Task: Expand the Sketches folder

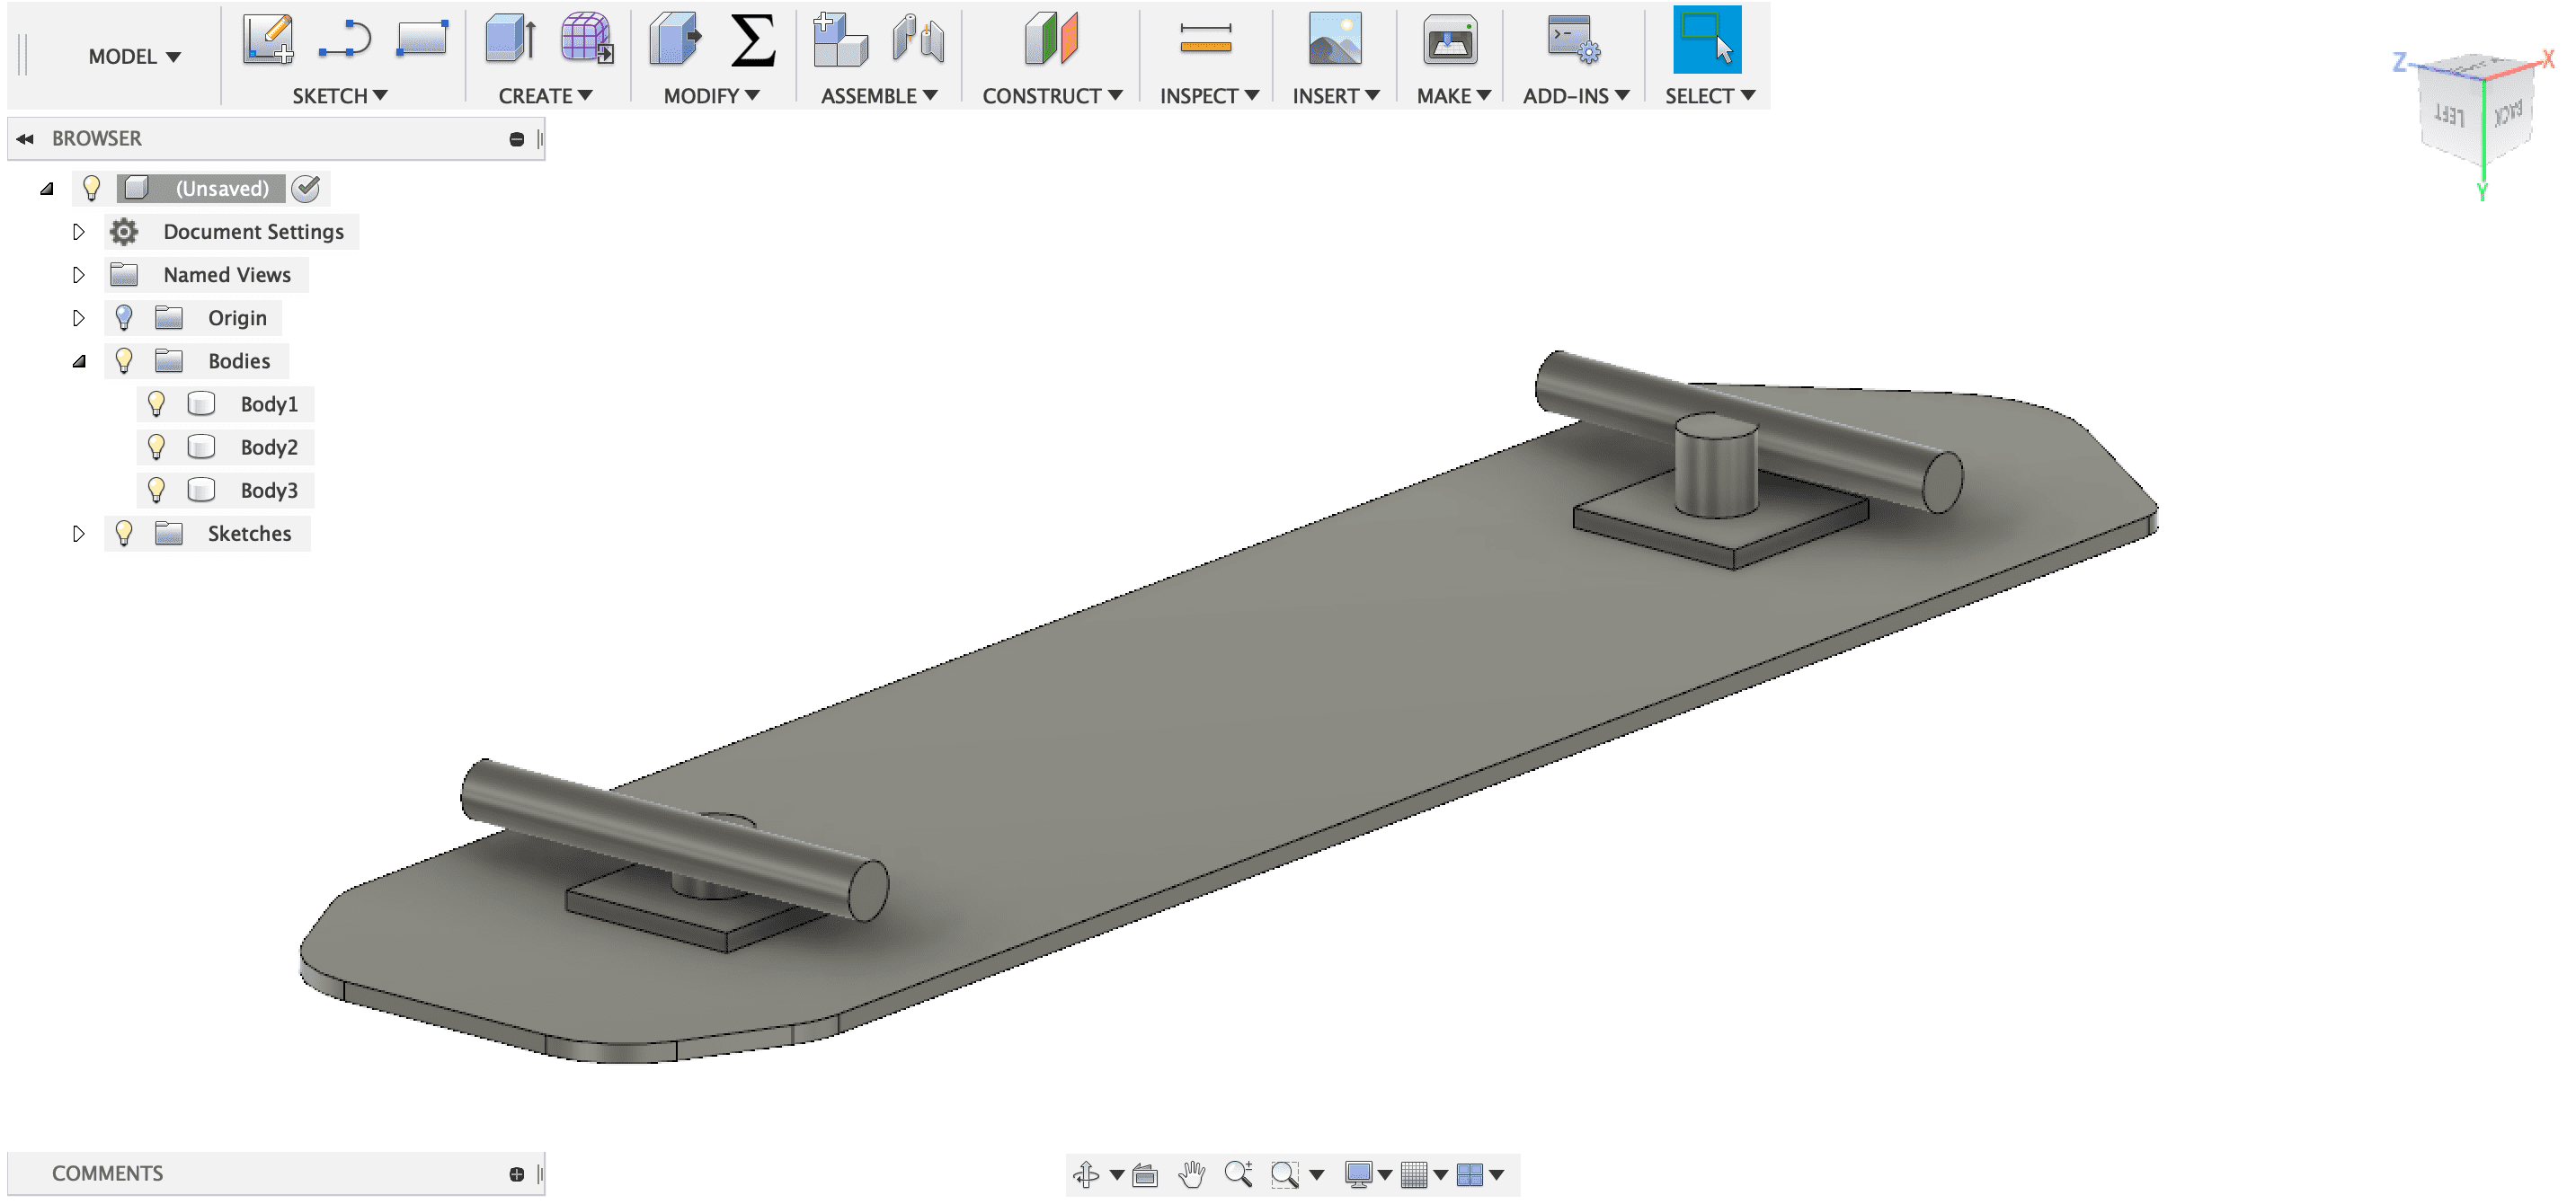Action: (x=79, y=534)
